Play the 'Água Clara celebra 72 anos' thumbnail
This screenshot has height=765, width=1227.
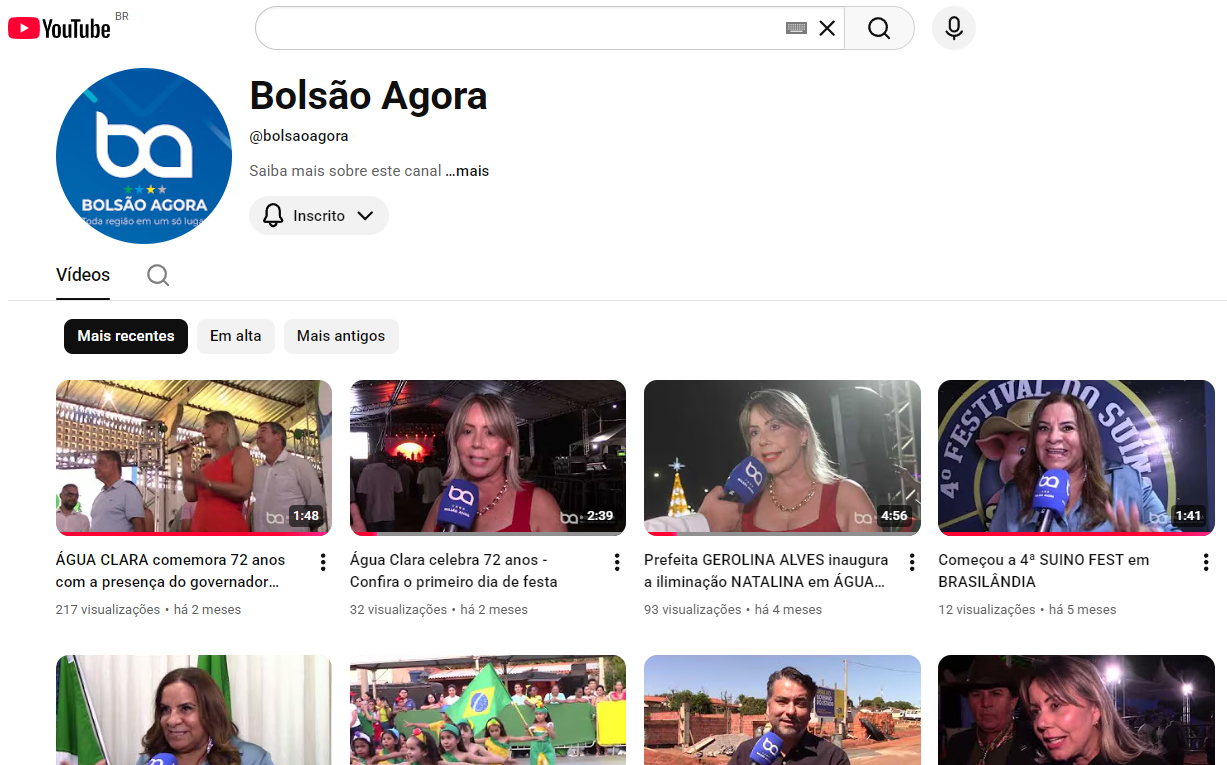click(488, 458)
